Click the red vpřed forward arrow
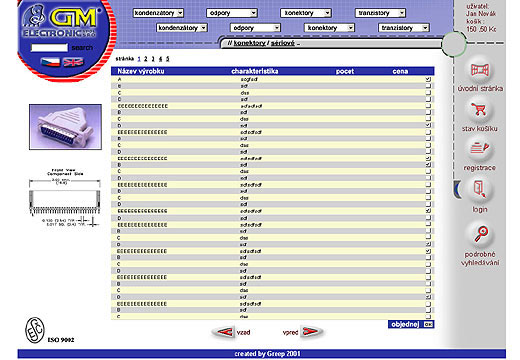This screenshot has height=360, width=520. 311,331
